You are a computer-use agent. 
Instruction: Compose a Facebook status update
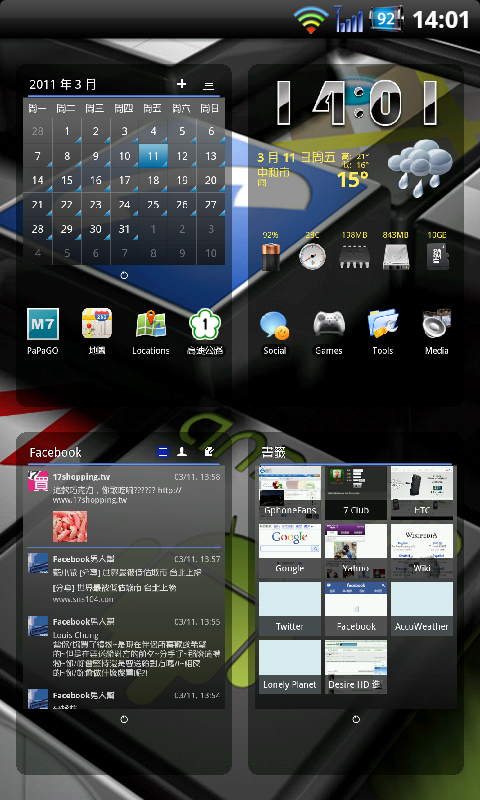click(x=208, y=452)
